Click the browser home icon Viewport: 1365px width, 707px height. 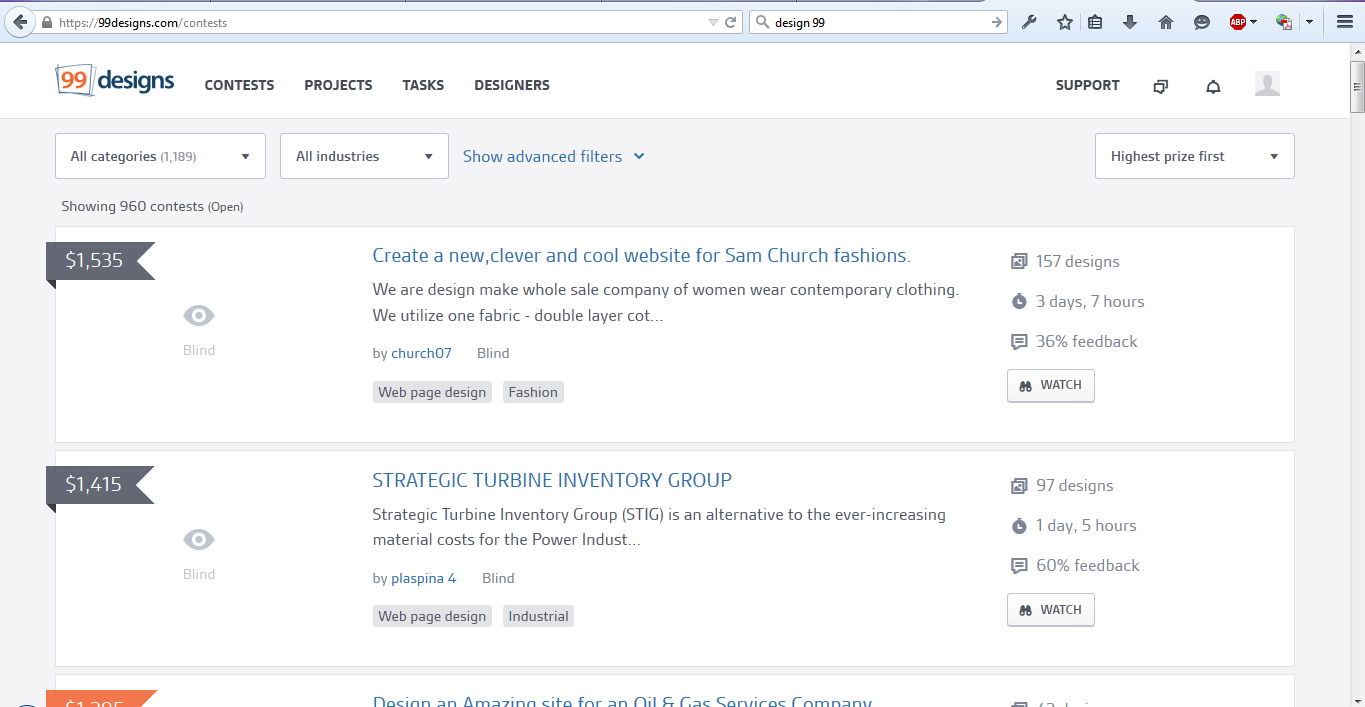(1166, 22)
